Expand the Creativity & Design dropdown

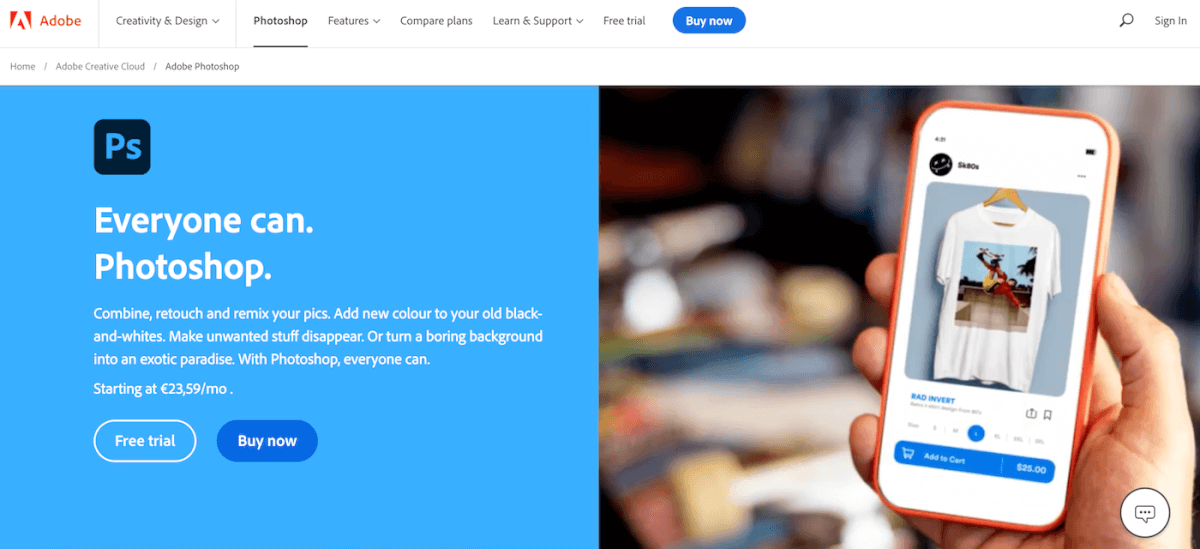(x=167, y=21)
